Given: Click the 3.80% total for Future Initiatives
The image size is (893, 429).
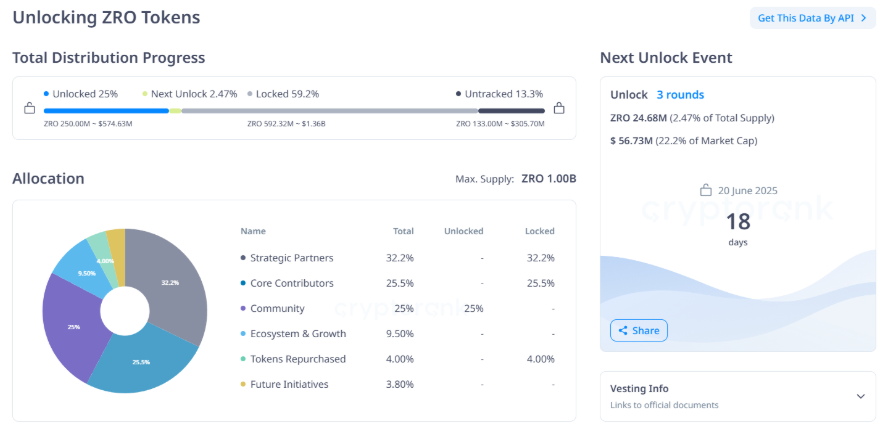Looking at the screenshot, I should (x=400, y=385).
